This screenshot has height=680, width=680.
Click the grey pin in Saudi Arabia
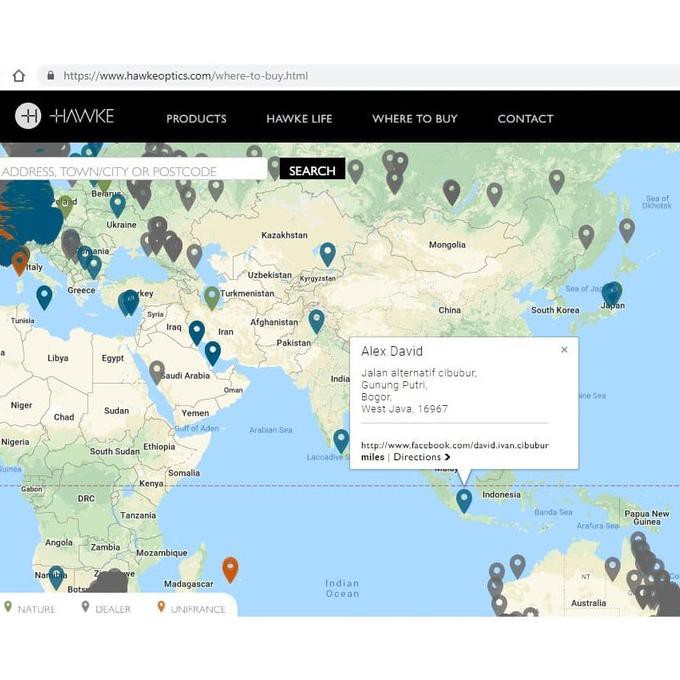[157, 371]
